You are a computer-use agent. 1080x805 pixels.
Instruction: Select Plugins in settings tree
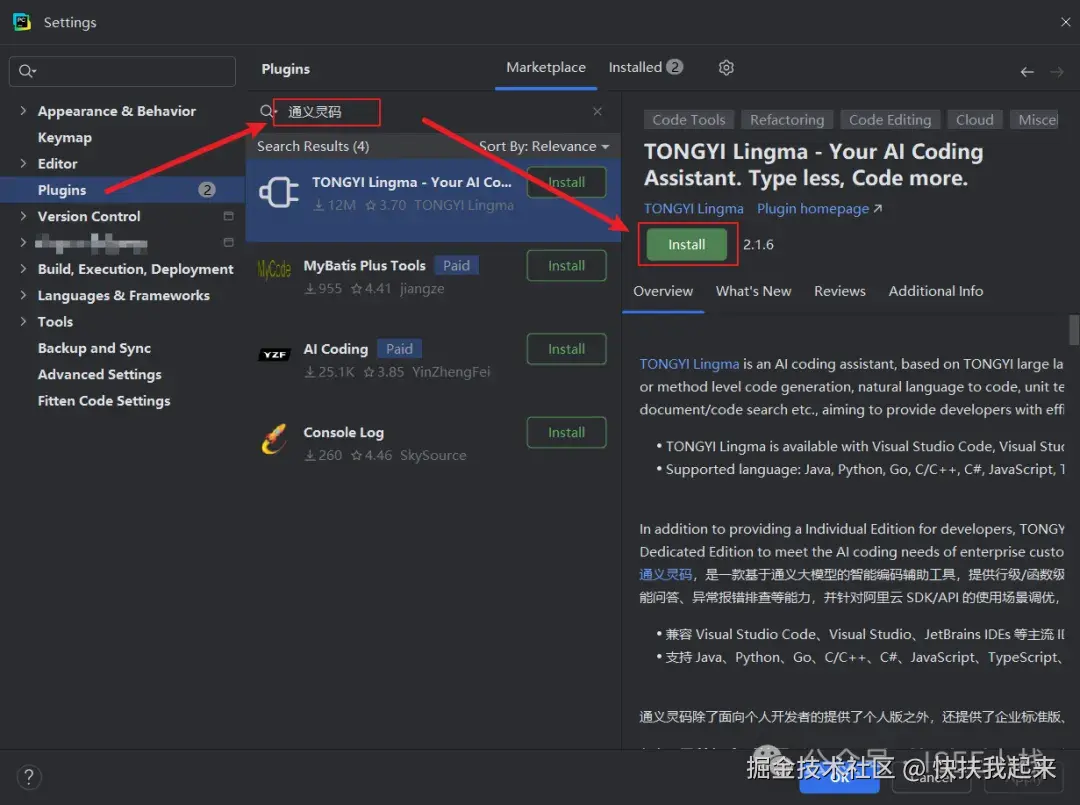coord(123,189)
